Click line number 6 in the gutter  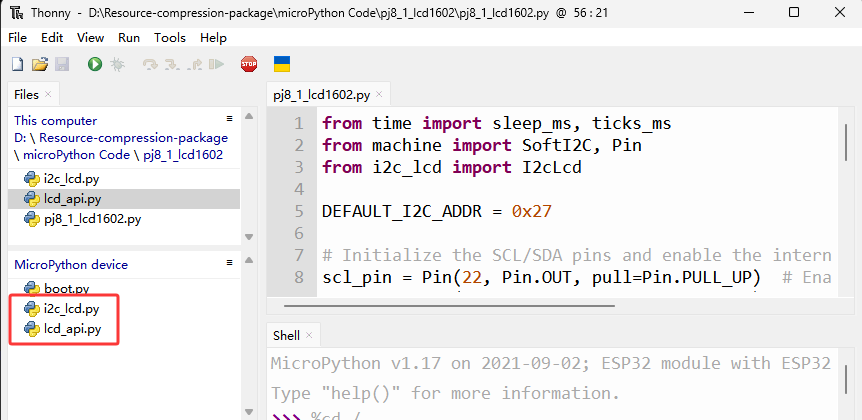pos(299,233)
